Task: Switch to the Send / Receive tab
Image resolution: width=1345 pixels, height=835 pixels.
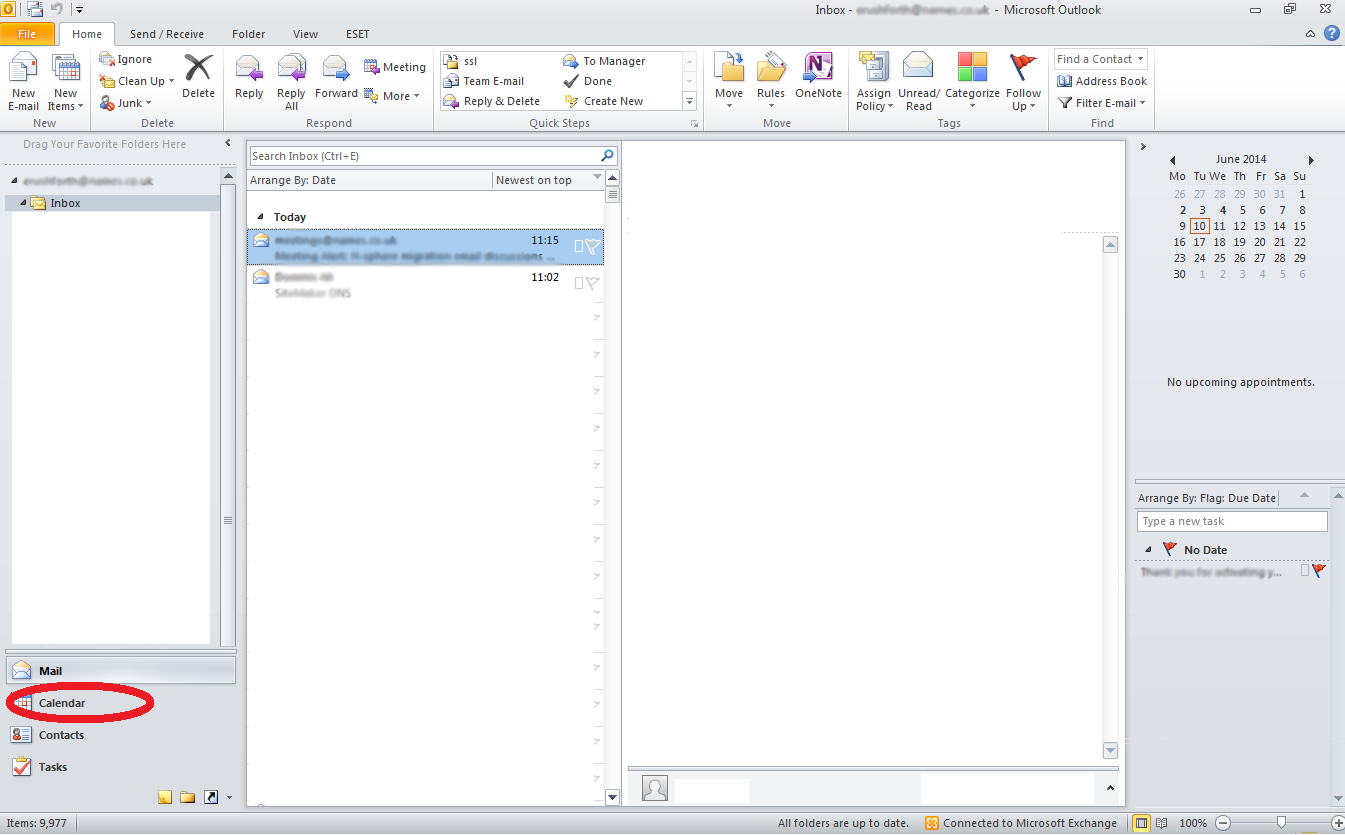Action: [167, 34]
